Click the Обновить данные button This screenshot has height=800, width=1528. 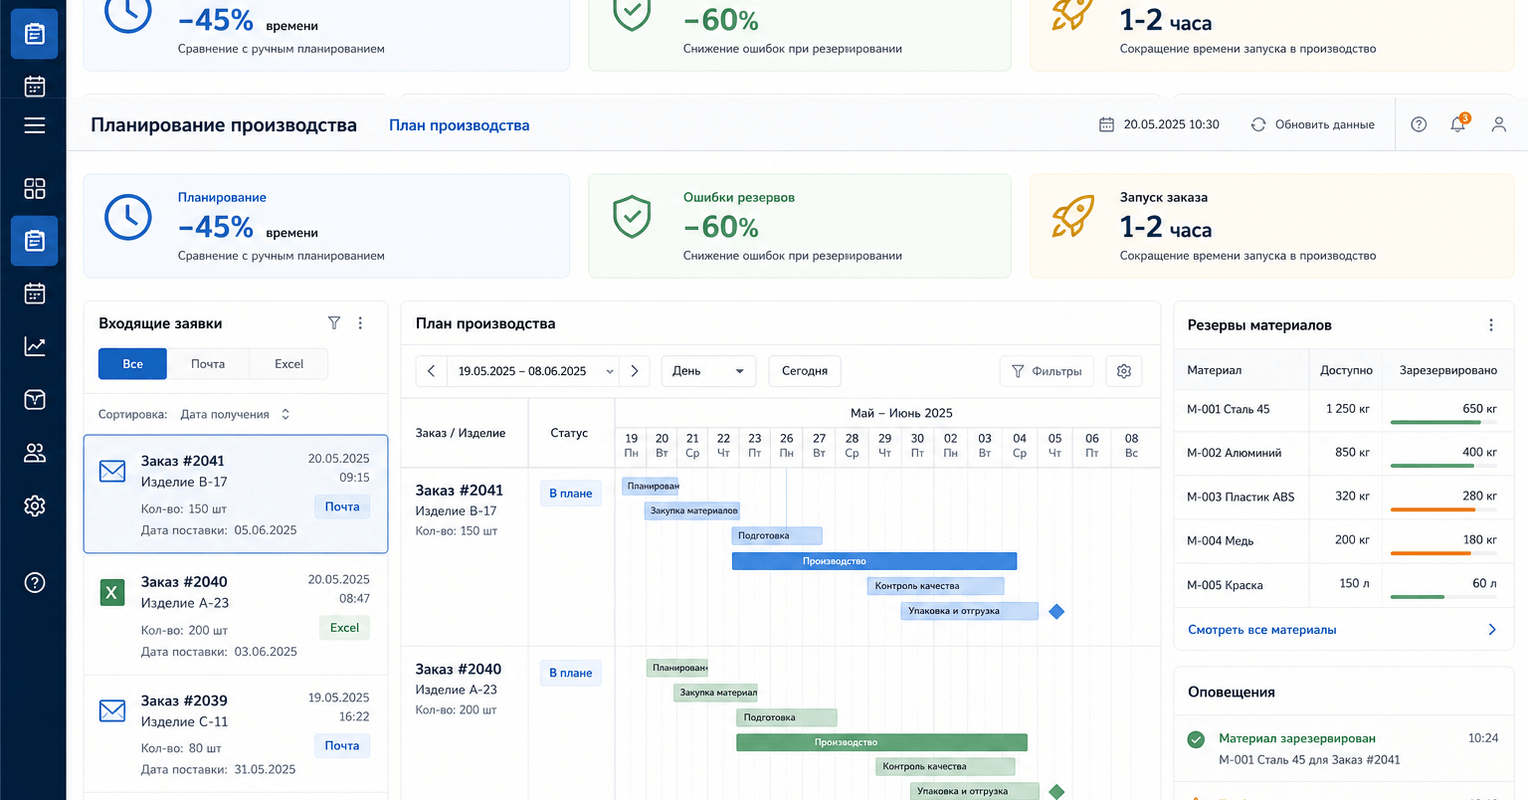click(1313, 125)
